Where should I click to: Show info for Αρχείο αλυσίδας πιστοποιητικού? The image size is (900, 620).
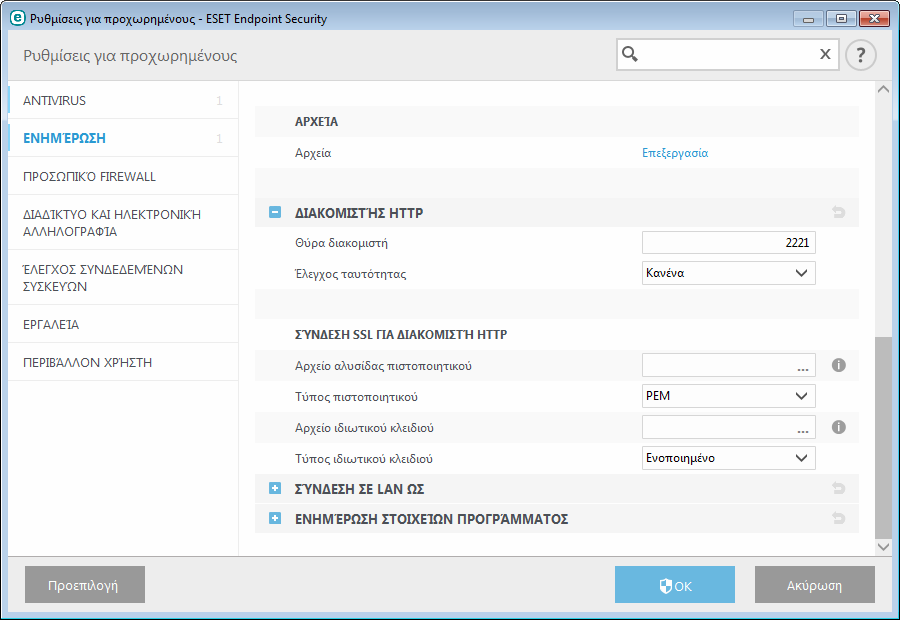click(839, 365)
